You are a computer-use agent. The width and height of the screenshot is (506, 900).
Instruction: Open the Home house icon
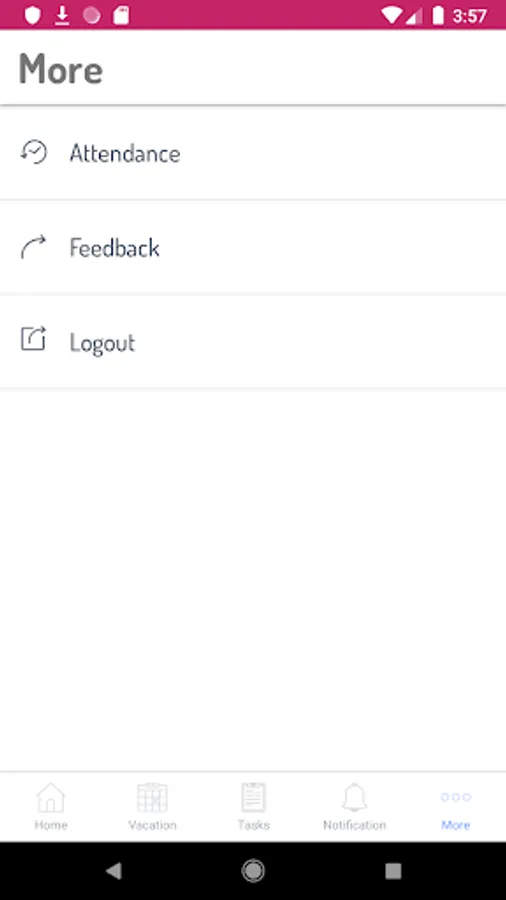(51, 797)
